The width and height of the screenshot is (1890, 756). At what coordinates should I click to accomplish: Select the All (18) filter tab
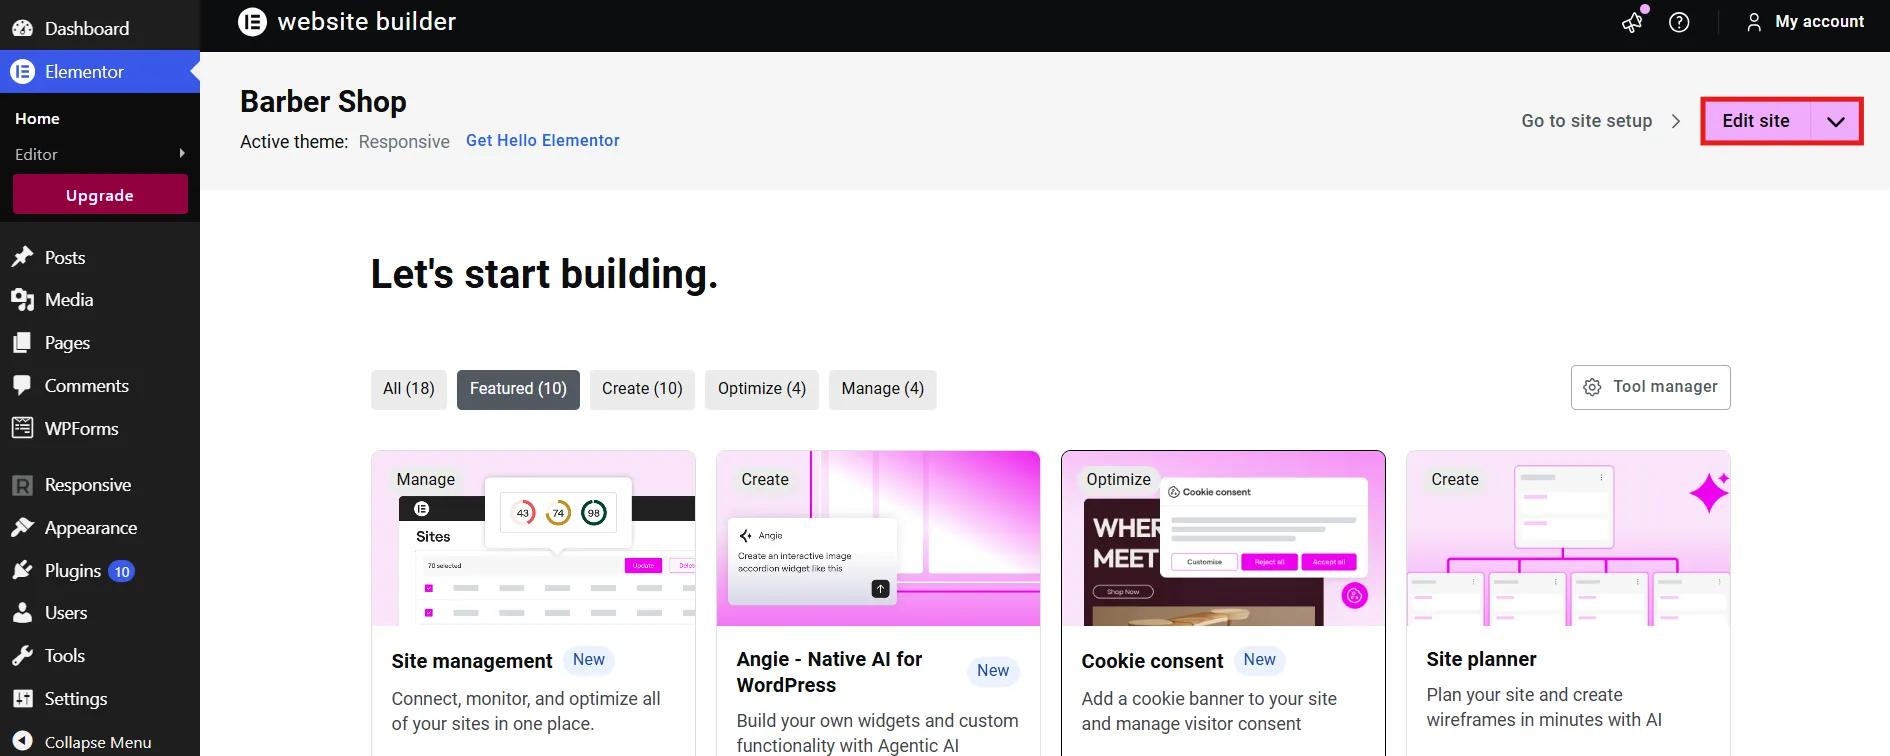point(409,389)
